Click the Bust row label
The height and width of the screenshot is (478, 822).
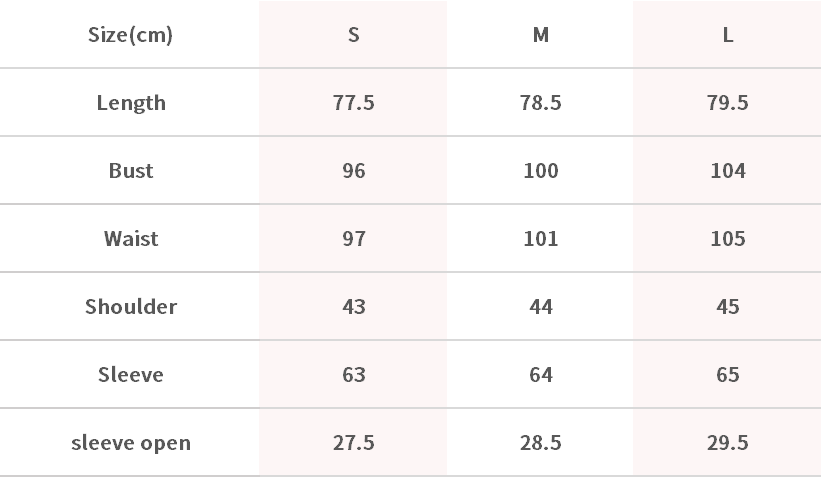131,171
